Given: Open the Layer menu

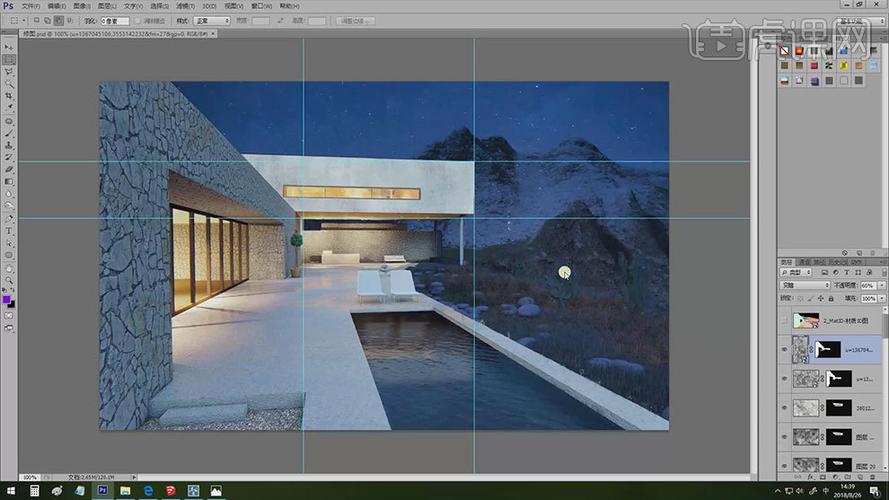Looking at the screenshot, I should point(107,6).
